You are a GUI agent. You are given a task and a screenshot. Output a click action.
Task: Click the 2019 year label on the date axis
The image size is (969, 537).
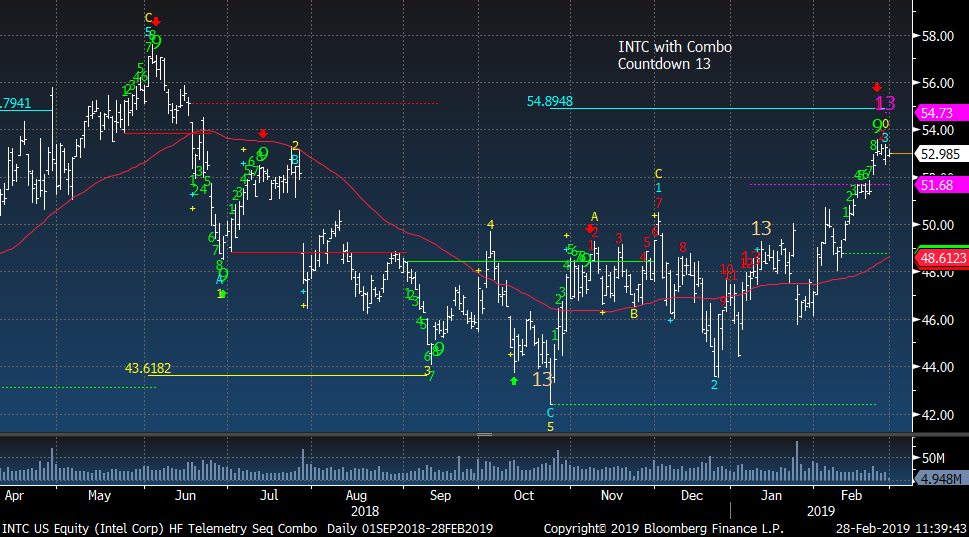click(x=821, y=512)
